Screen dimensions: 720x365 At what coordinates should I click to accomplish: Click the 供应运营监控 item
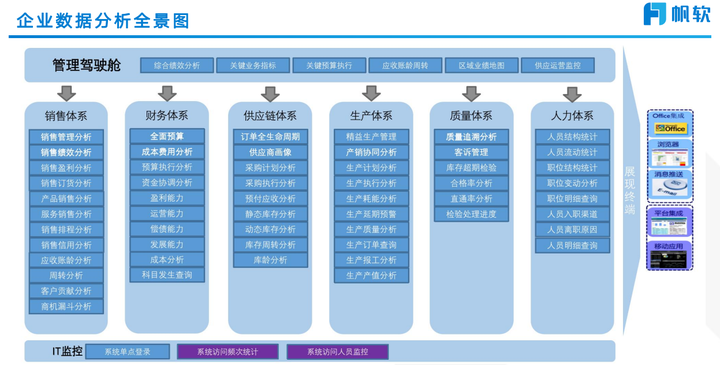pos(557,65)
